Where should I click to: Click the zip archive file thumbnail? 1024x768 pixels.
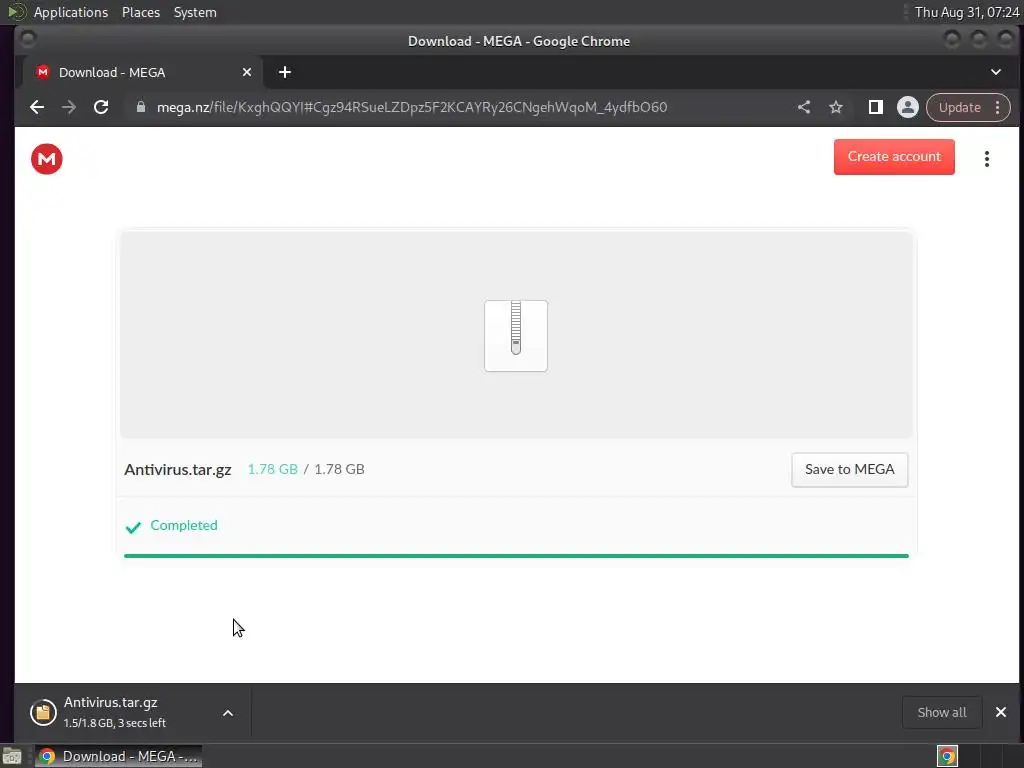(x=516, y=336)
